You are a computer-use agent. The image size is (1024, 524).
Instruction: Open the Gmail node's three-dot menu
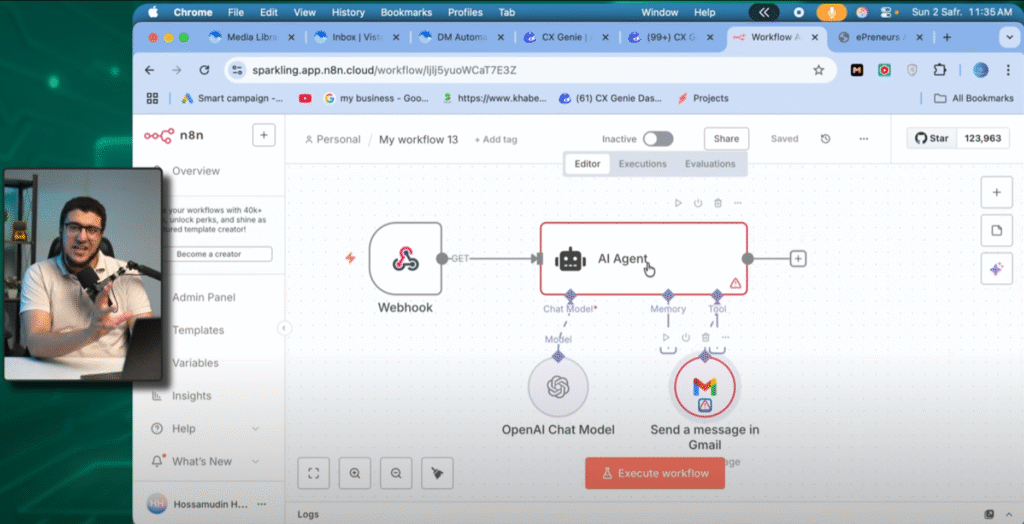click(x=725, y=337)
